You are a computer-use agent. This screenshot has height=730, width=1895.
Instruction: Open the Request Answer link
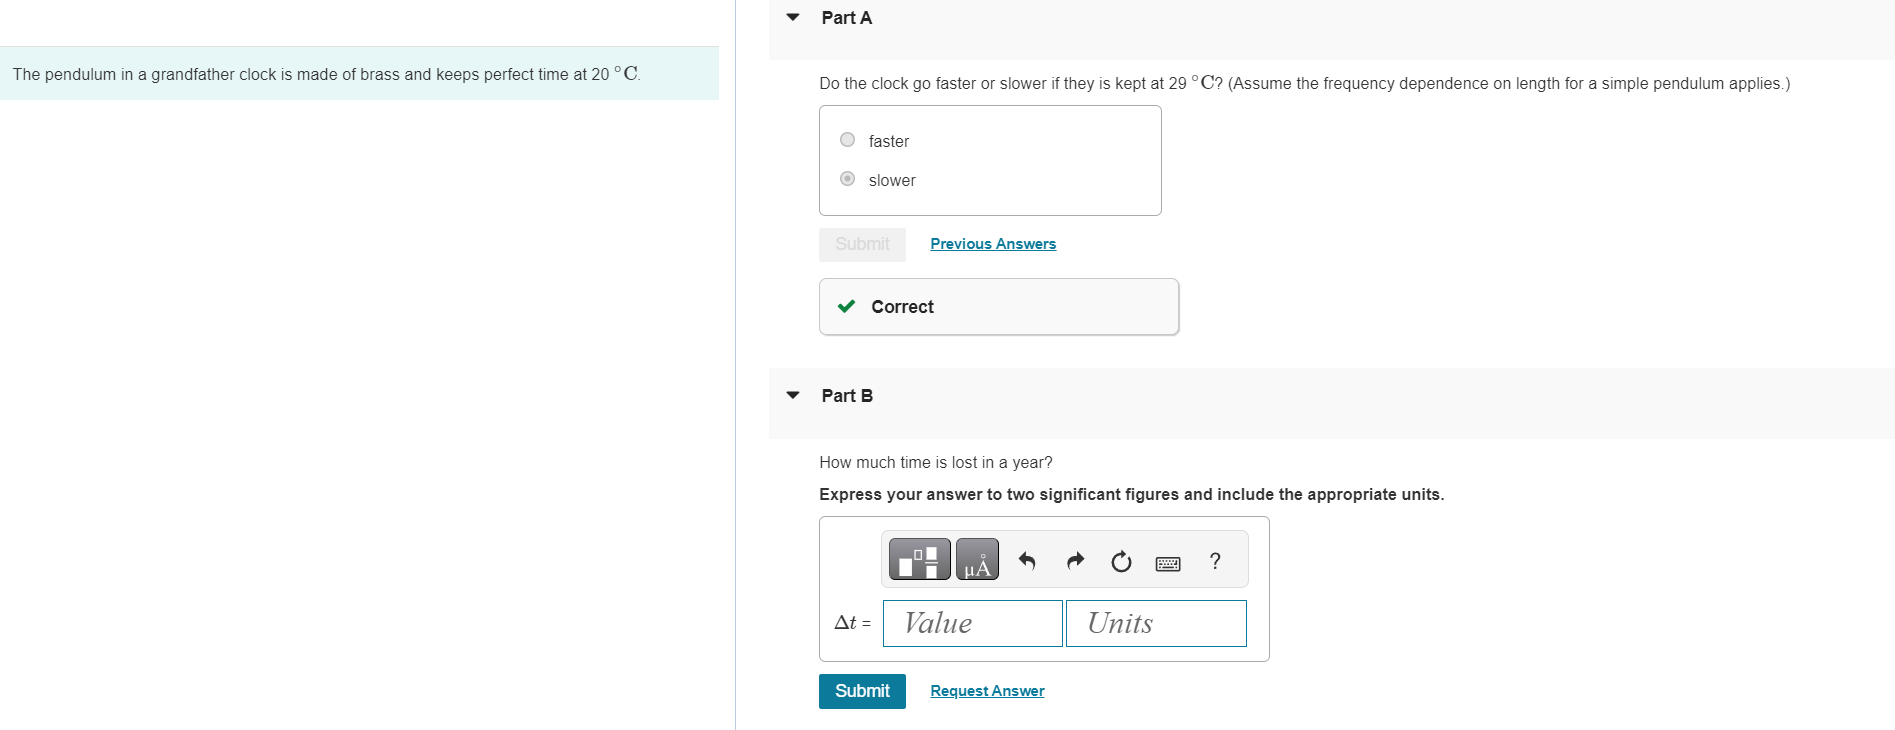point(987,691)
